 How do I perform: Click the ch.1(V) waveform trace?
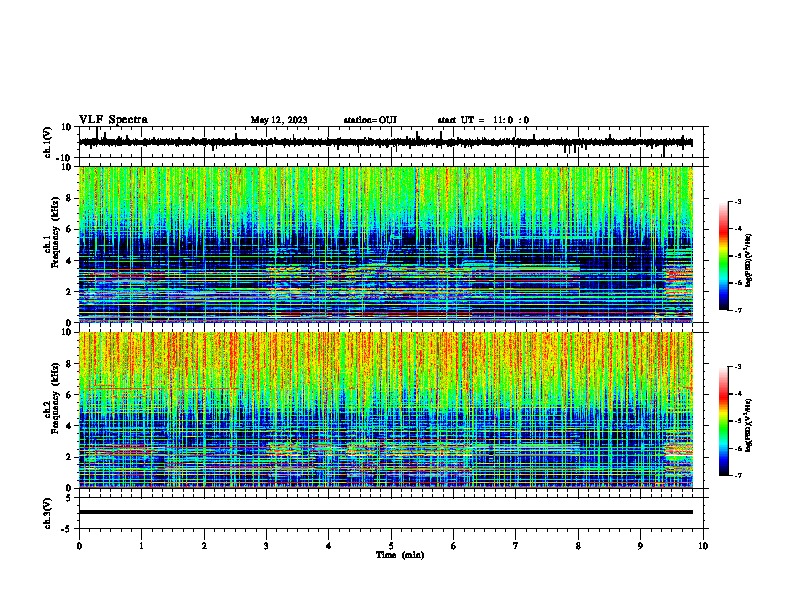pos(386,142)
